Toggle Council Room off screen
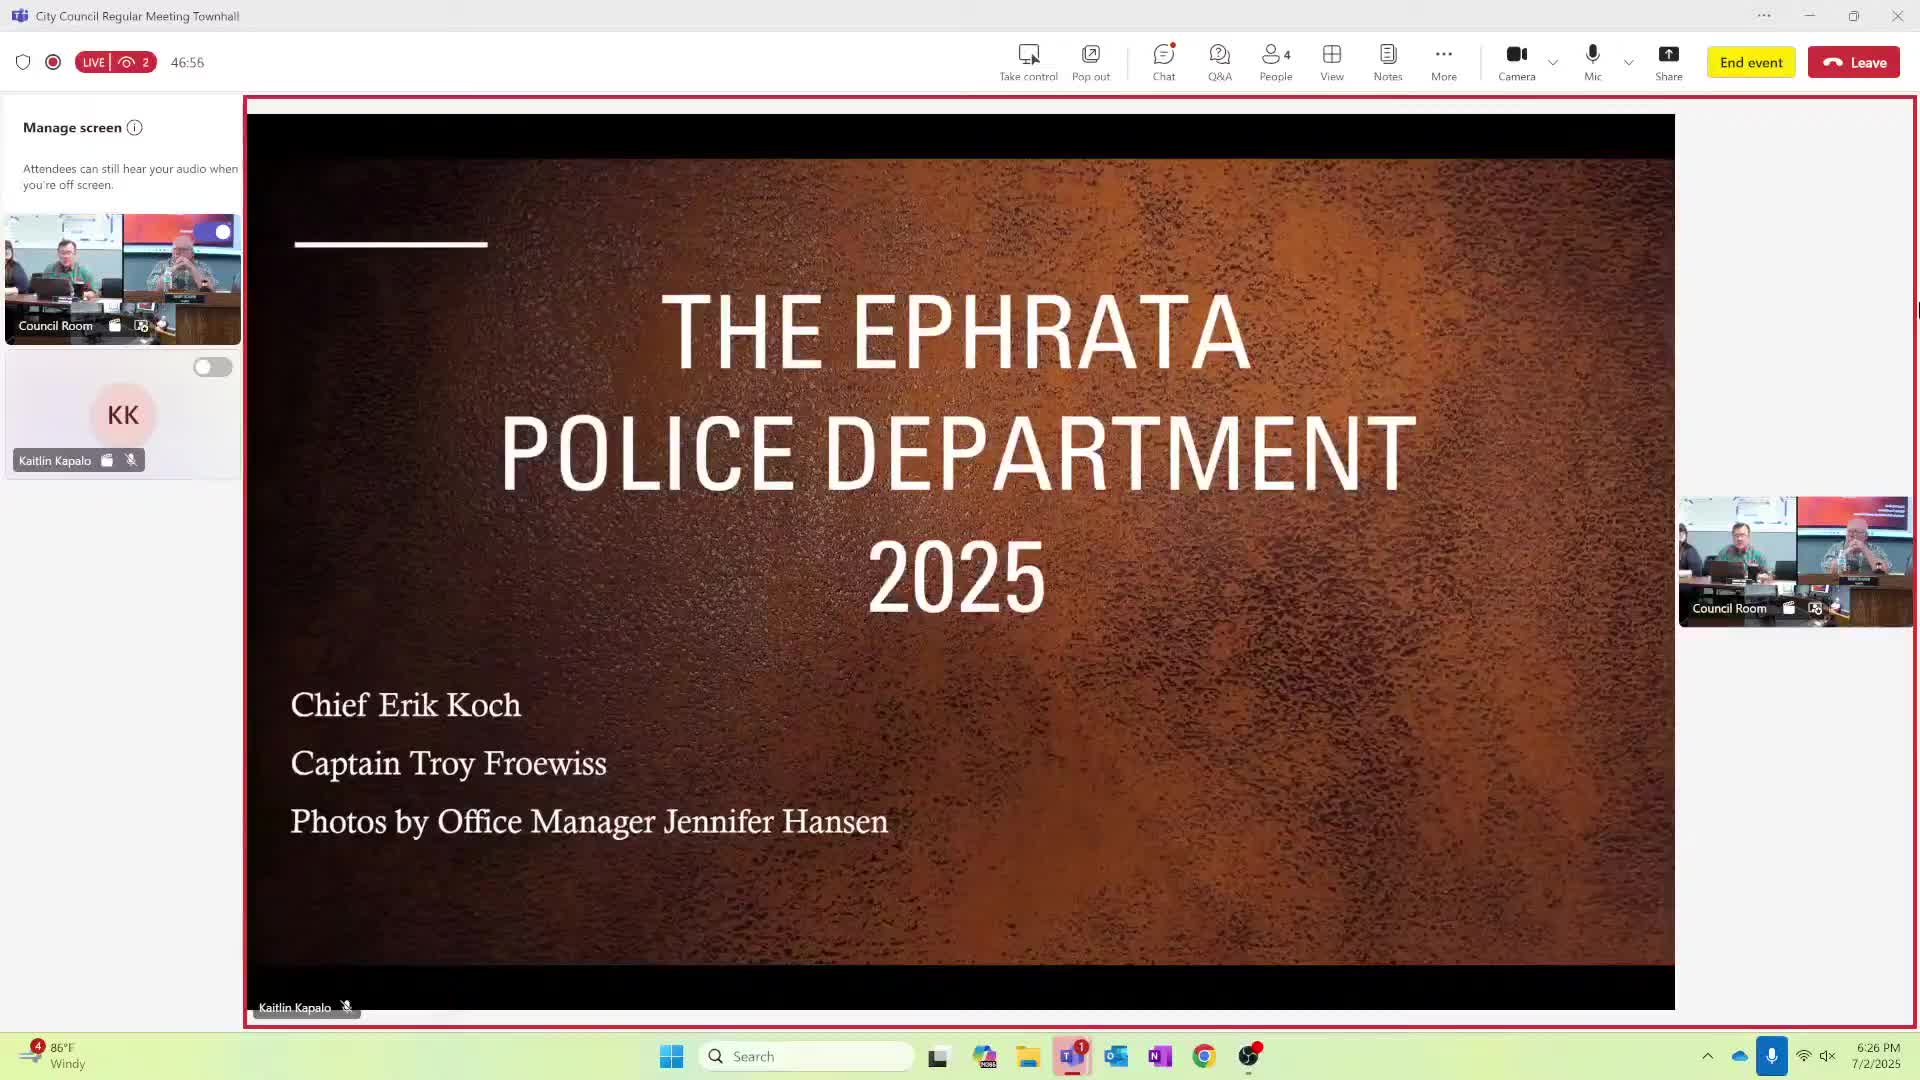The image size is (1920, 1080). [x=216, y=232]
